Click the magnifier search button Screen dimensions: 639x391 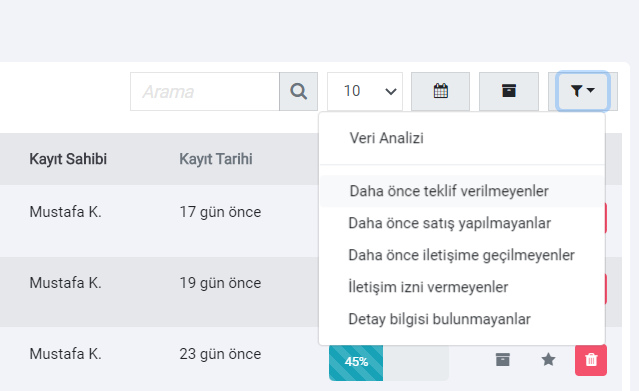298,91
